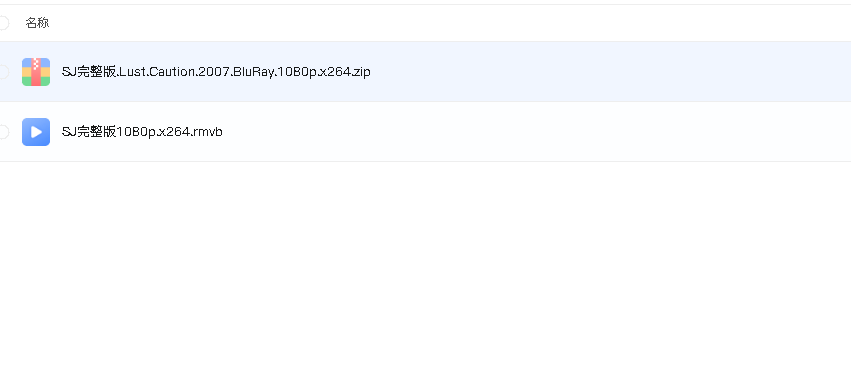Select the highlighted zip file row
Screen dimensions: 851x367
[426, 72]
